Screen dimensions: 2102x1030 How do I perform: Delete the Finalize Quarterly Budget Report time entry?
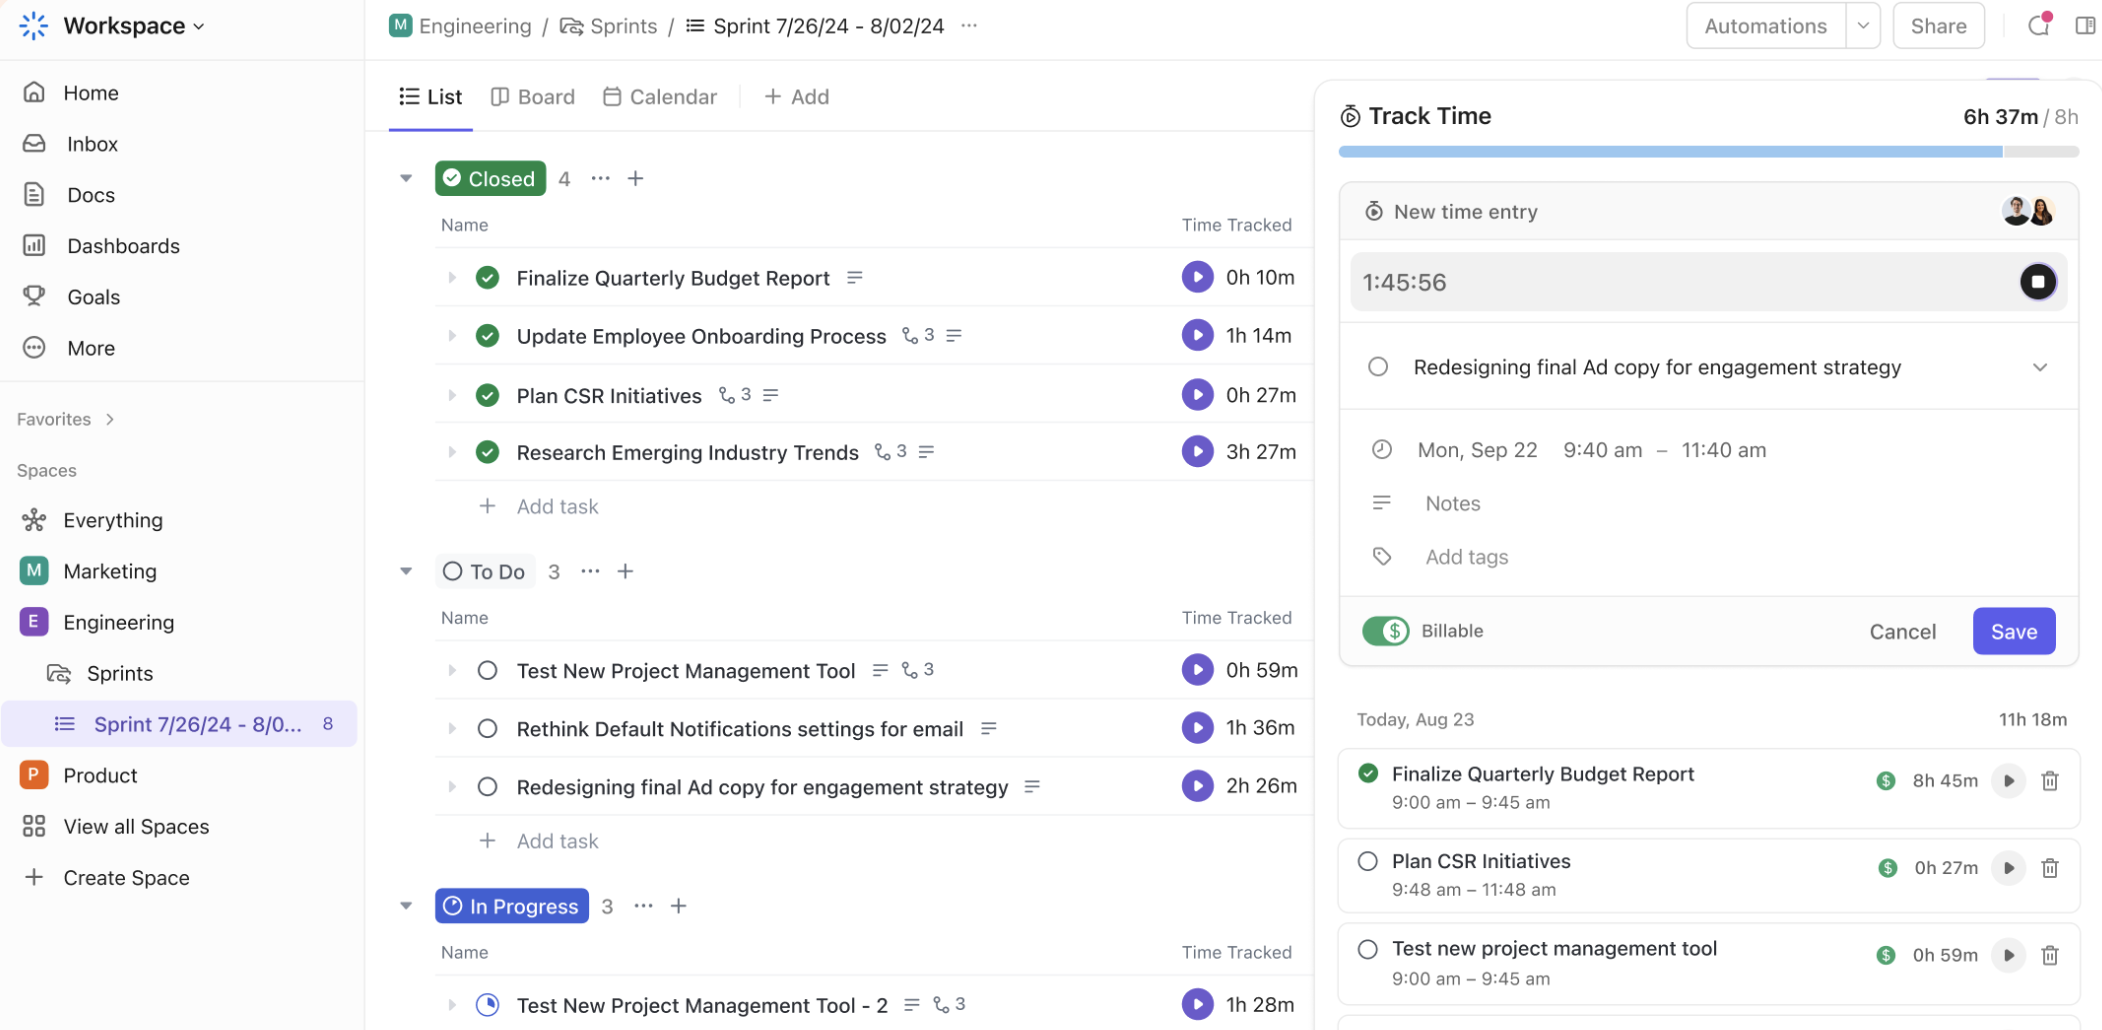coord(2049,781)
